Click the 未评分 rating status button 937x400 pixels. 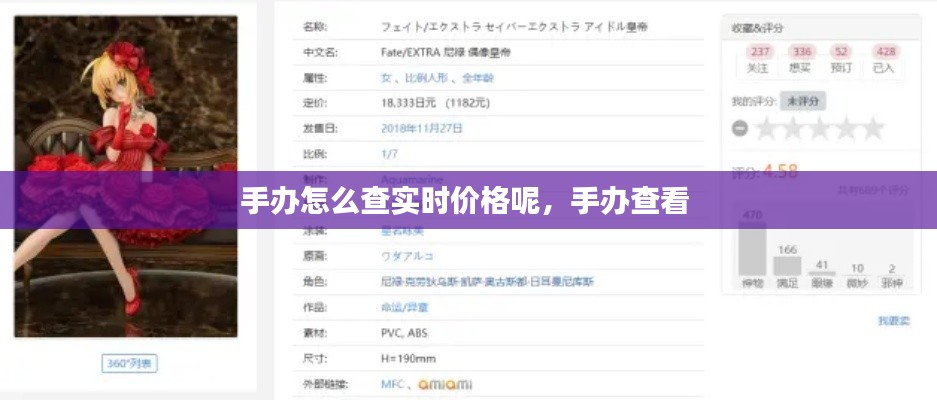(803, 101)
